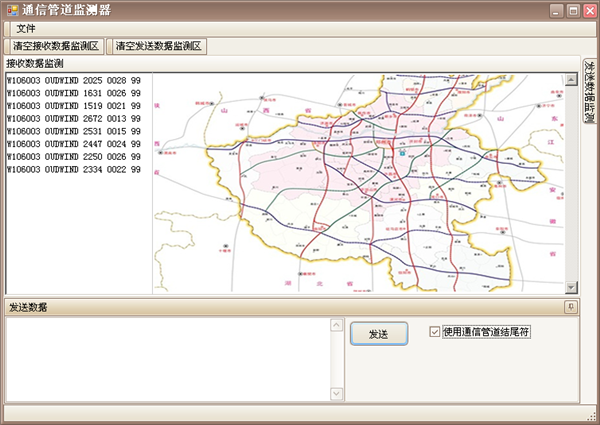This screenshot has height=425, width=600.
Task: Select the row containing 2025 0028 99
Action: click(x=73, y=80)
